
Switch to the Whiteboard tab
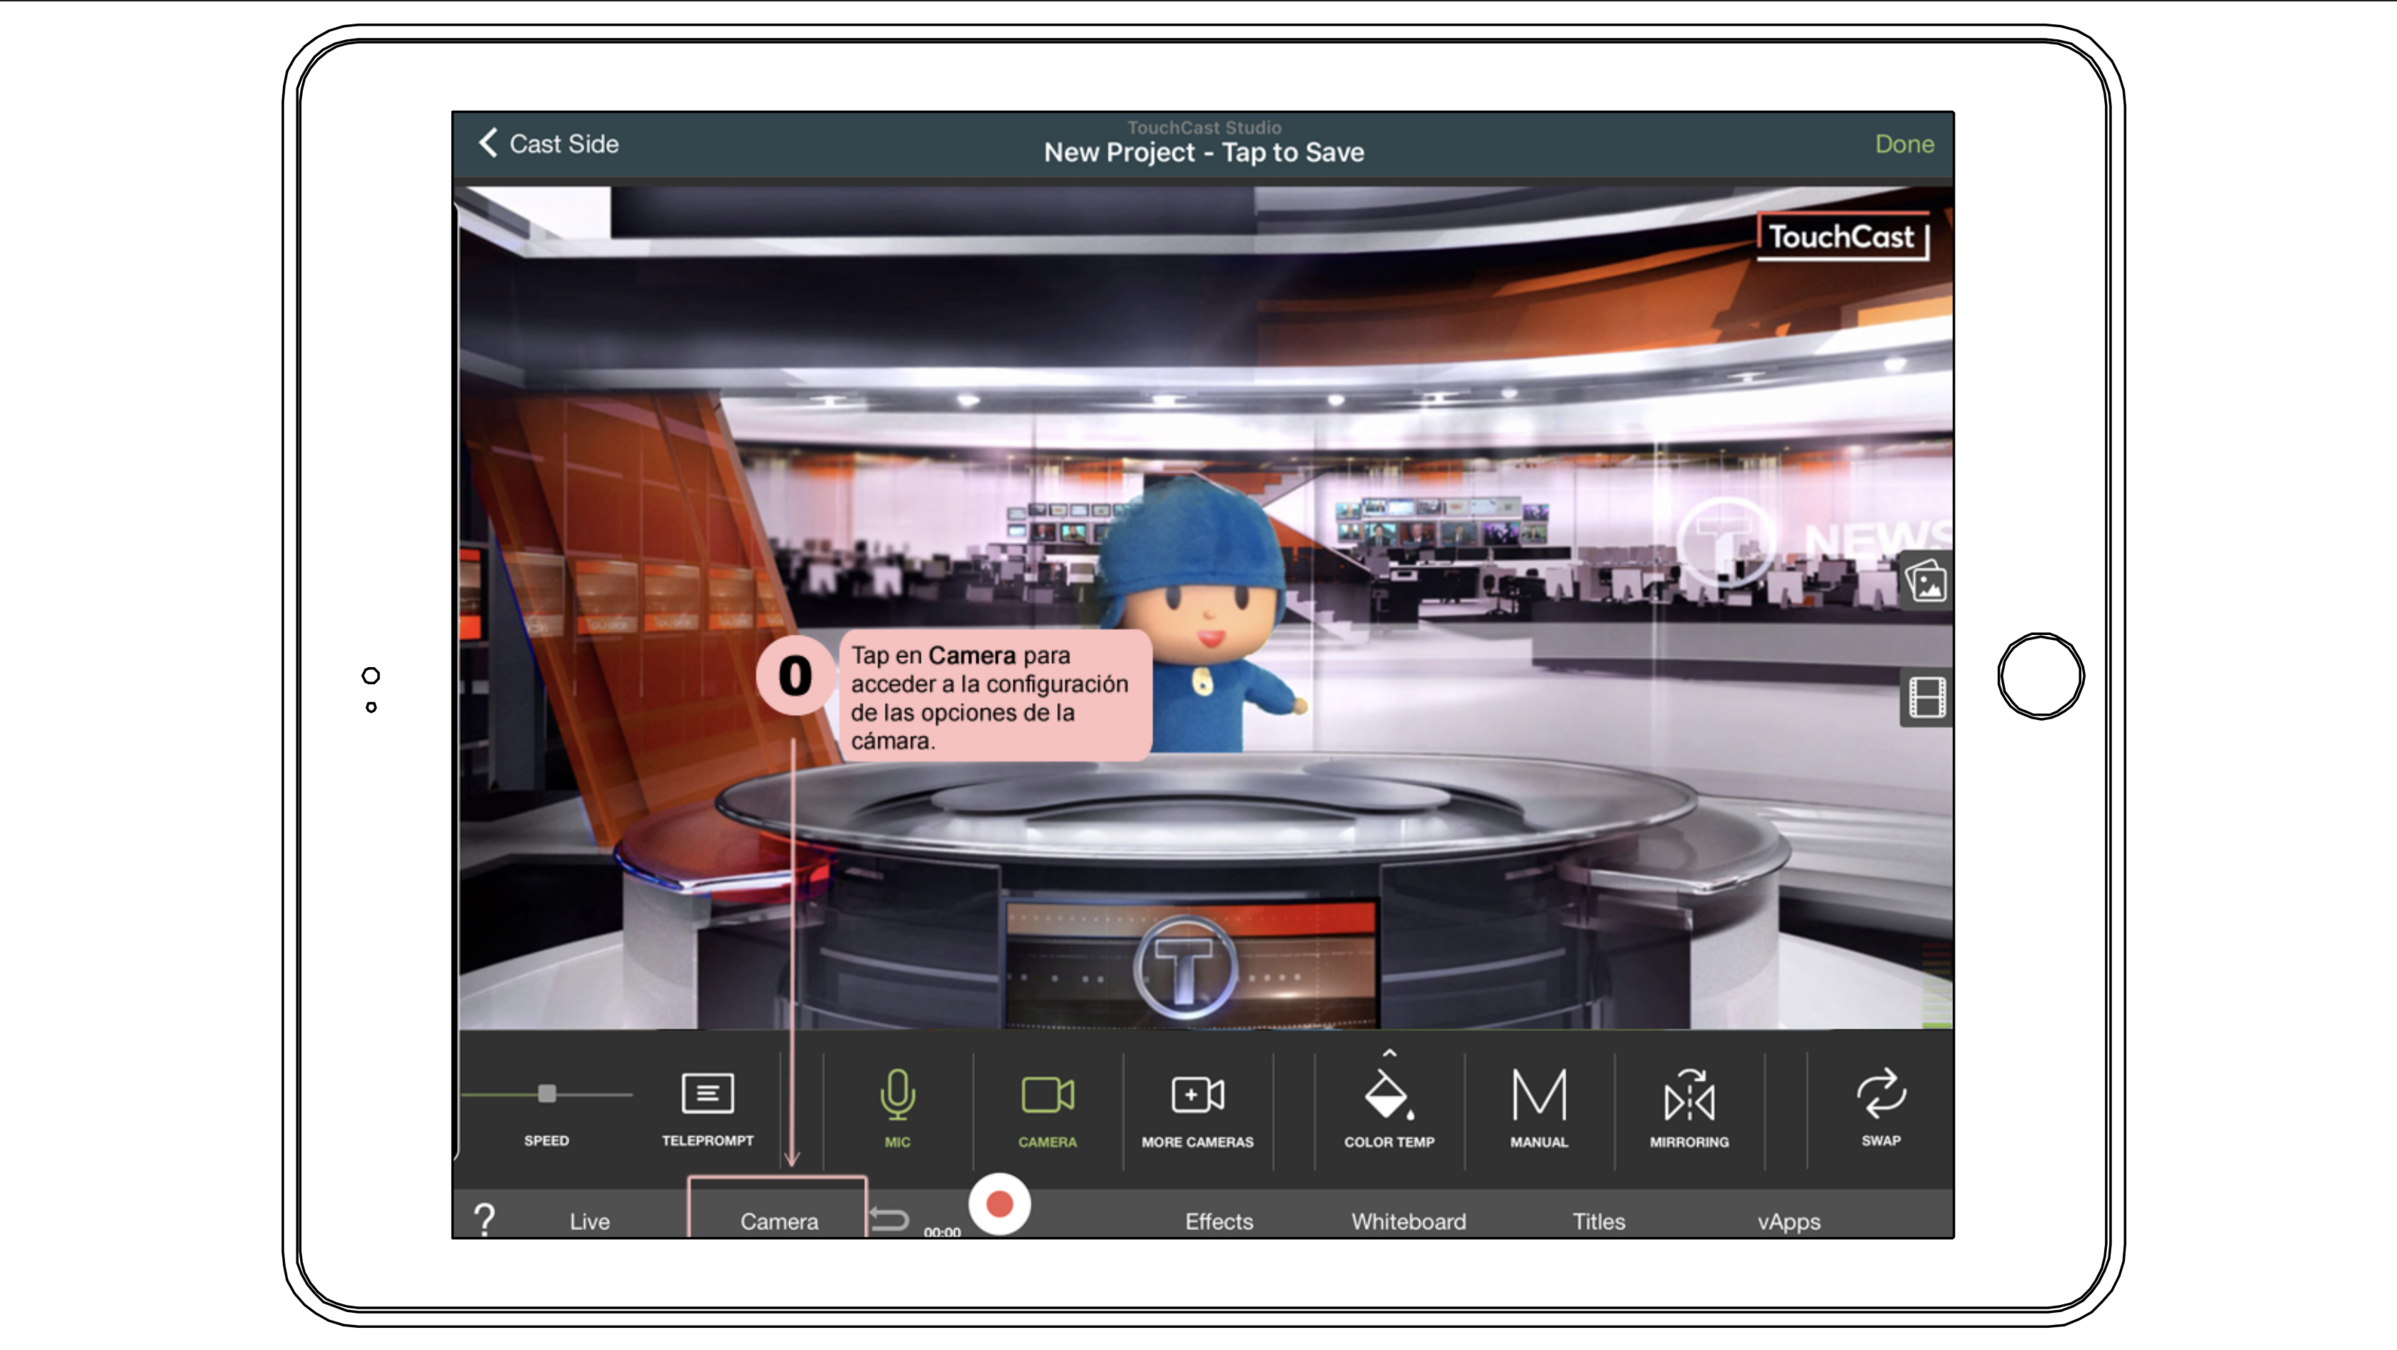pos(1408,1221)
